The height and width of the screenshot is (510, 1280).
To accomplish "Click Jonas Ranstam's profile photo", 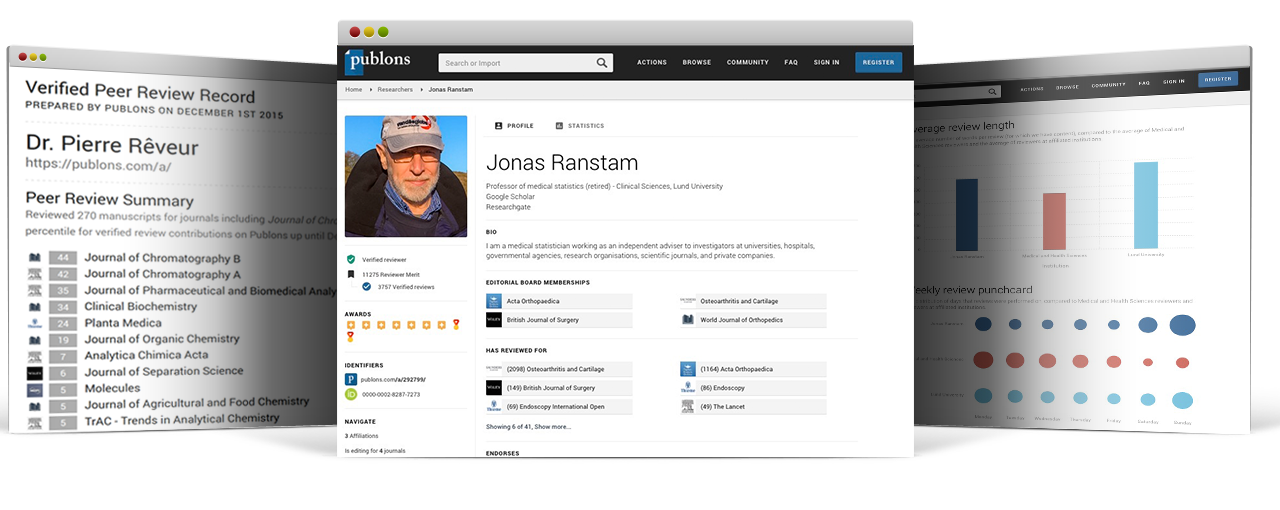I will [x=406, y=176].
